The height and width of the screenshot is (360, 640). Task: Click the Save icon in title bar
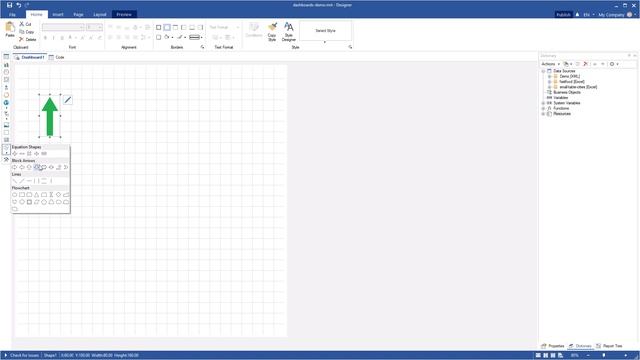tap(9, 5)
